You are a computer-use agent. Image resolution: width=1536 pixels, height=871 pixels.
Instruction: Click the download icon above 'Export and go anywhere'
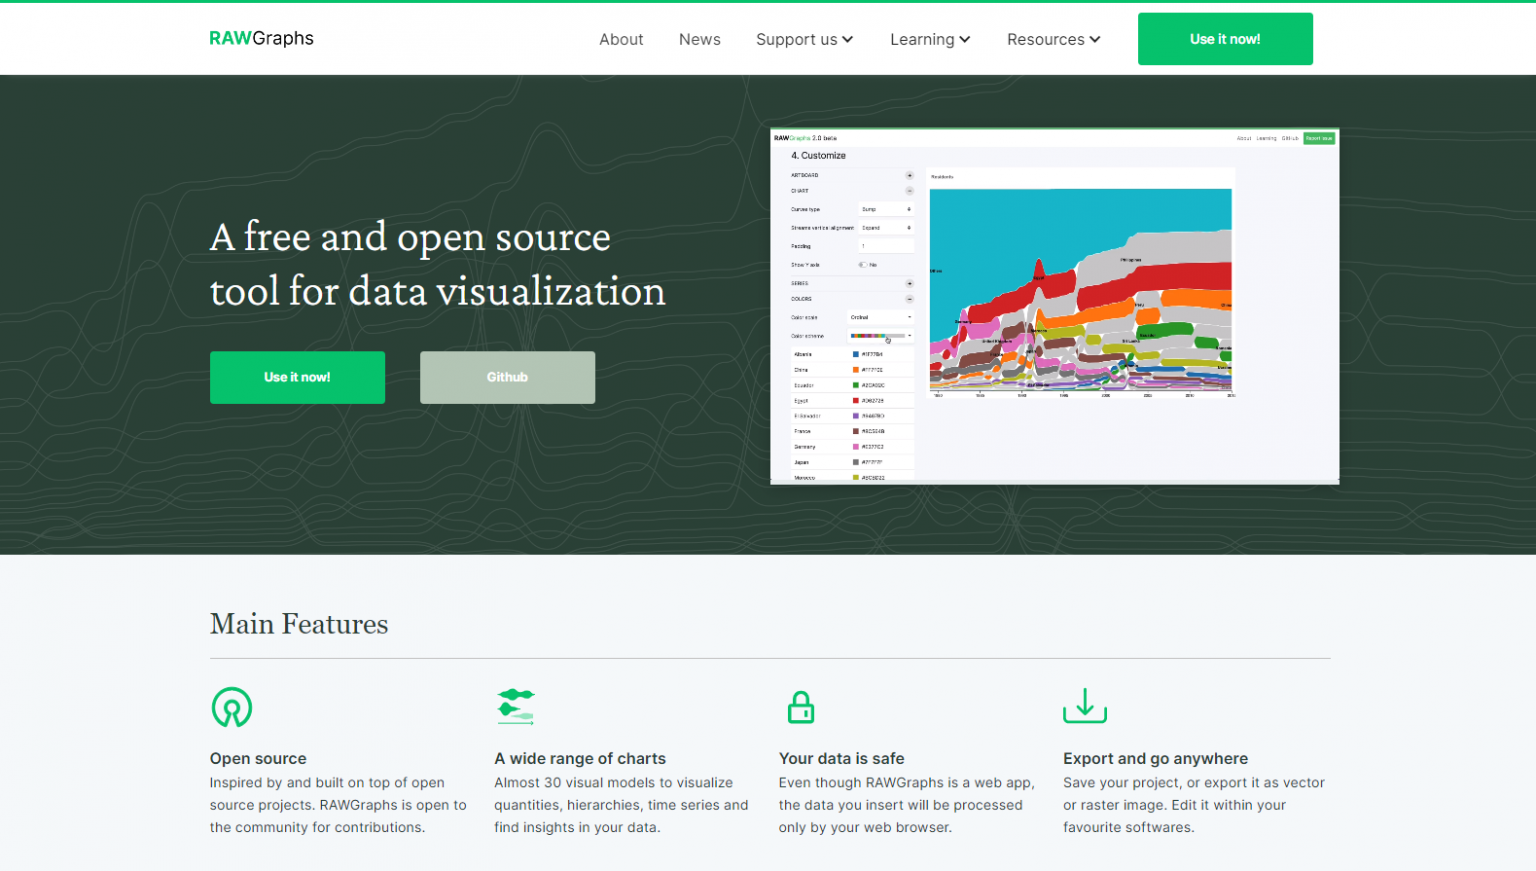coord(1084,707)
